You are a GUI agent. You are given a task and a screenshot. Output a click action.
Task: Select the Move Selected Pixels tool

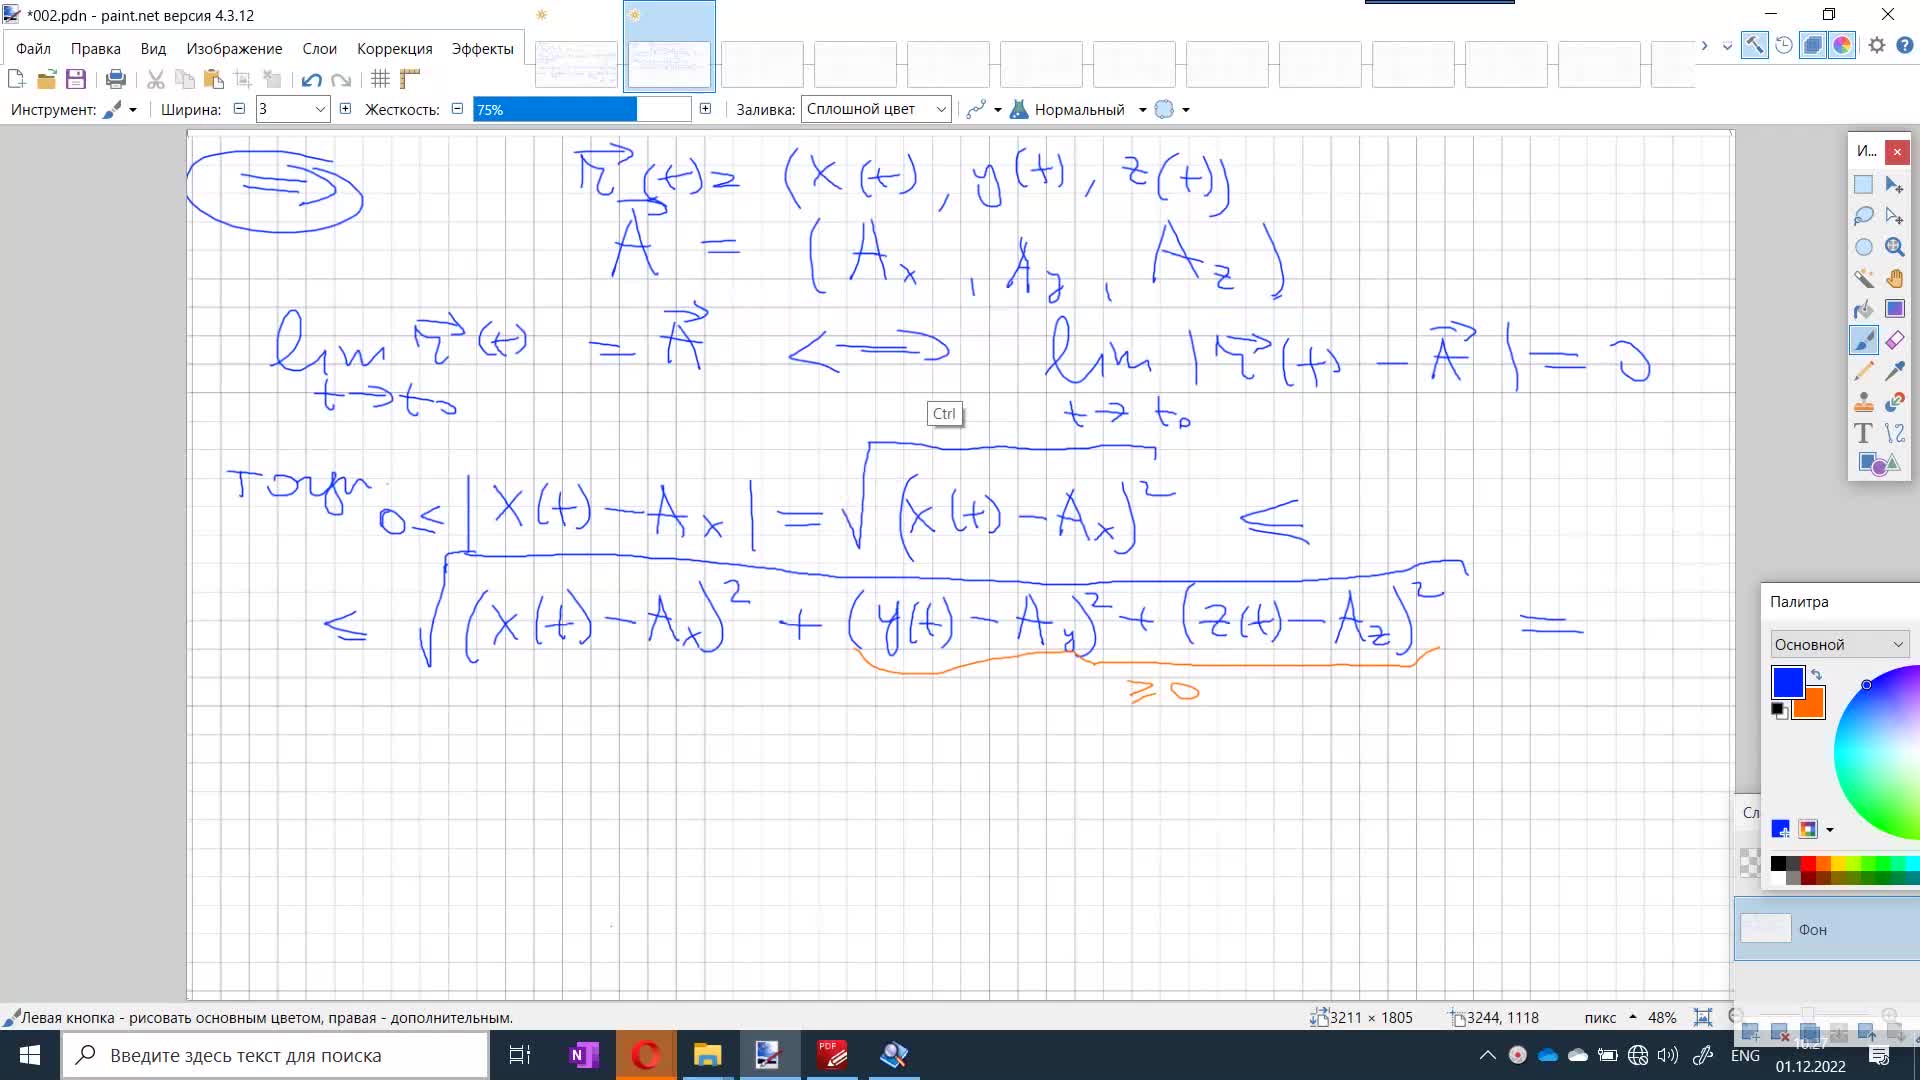tap(1894, 185)
